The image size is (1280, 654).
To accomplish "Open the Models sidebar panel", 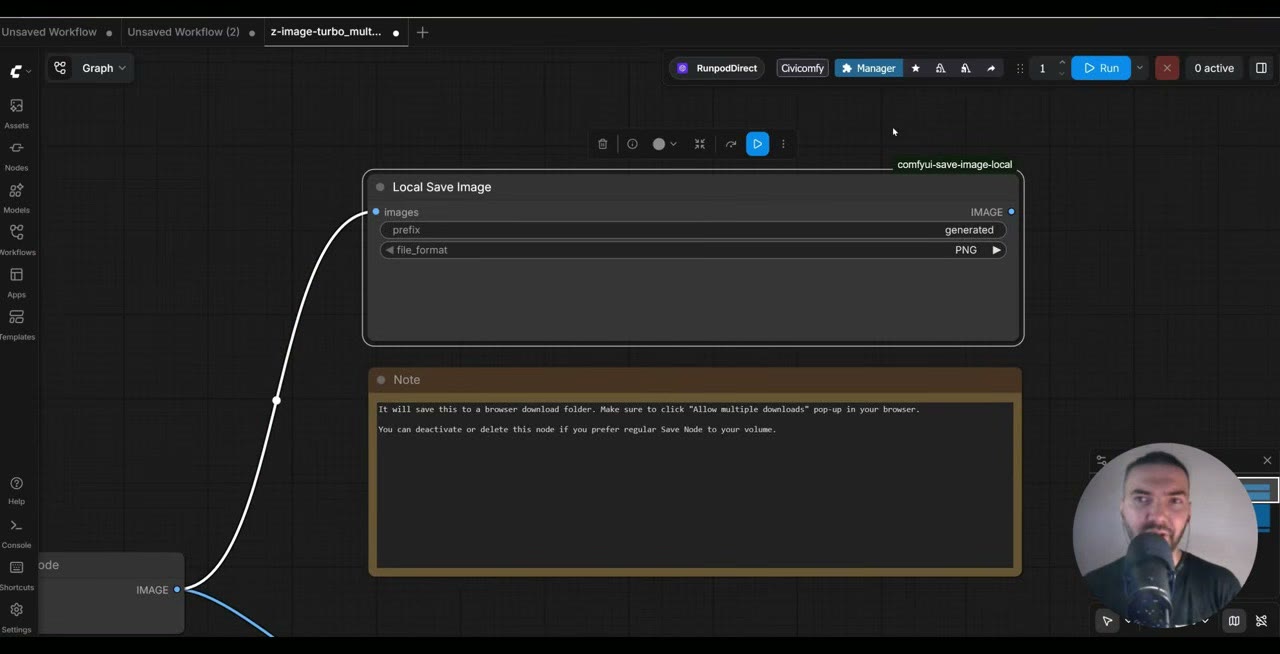I will point(16,197).
